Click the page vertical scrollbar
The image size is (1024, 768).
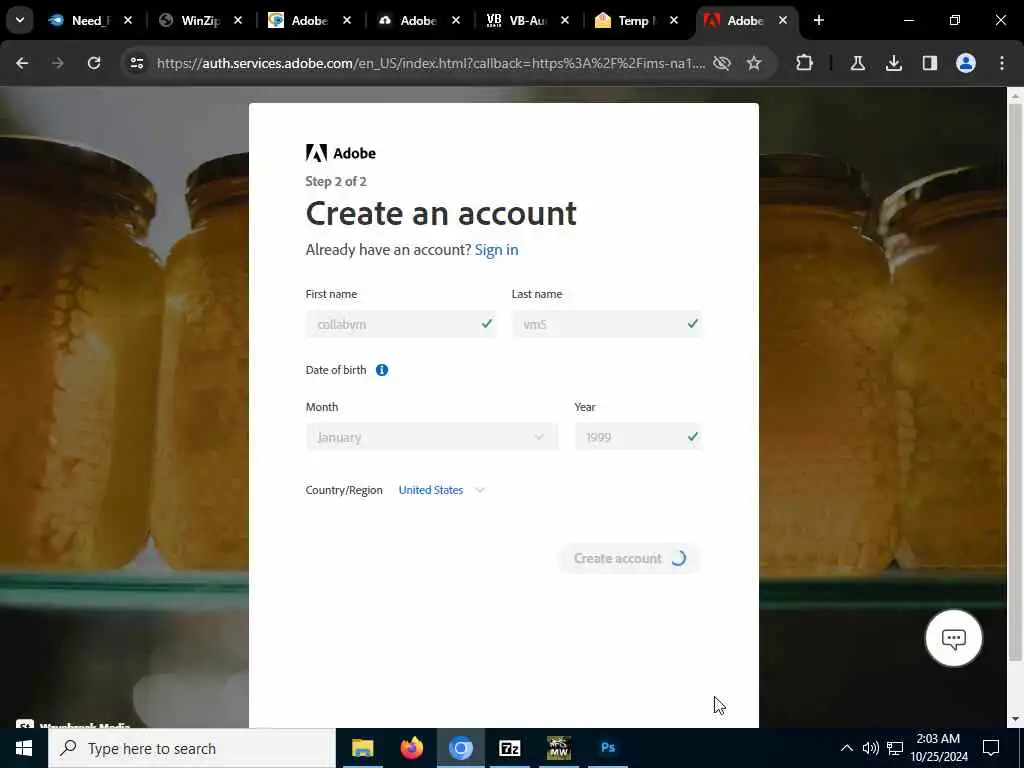click(1015, 382)
